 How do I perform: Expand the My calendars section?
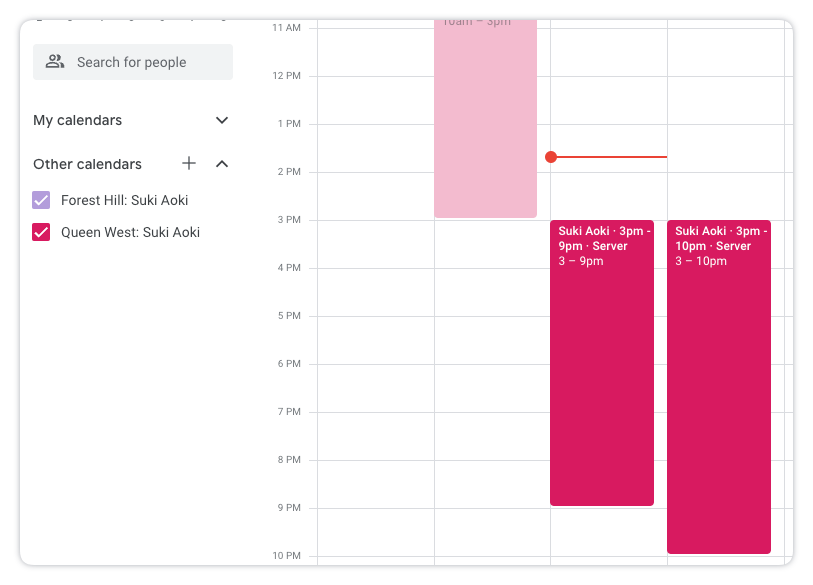(222, 120)
